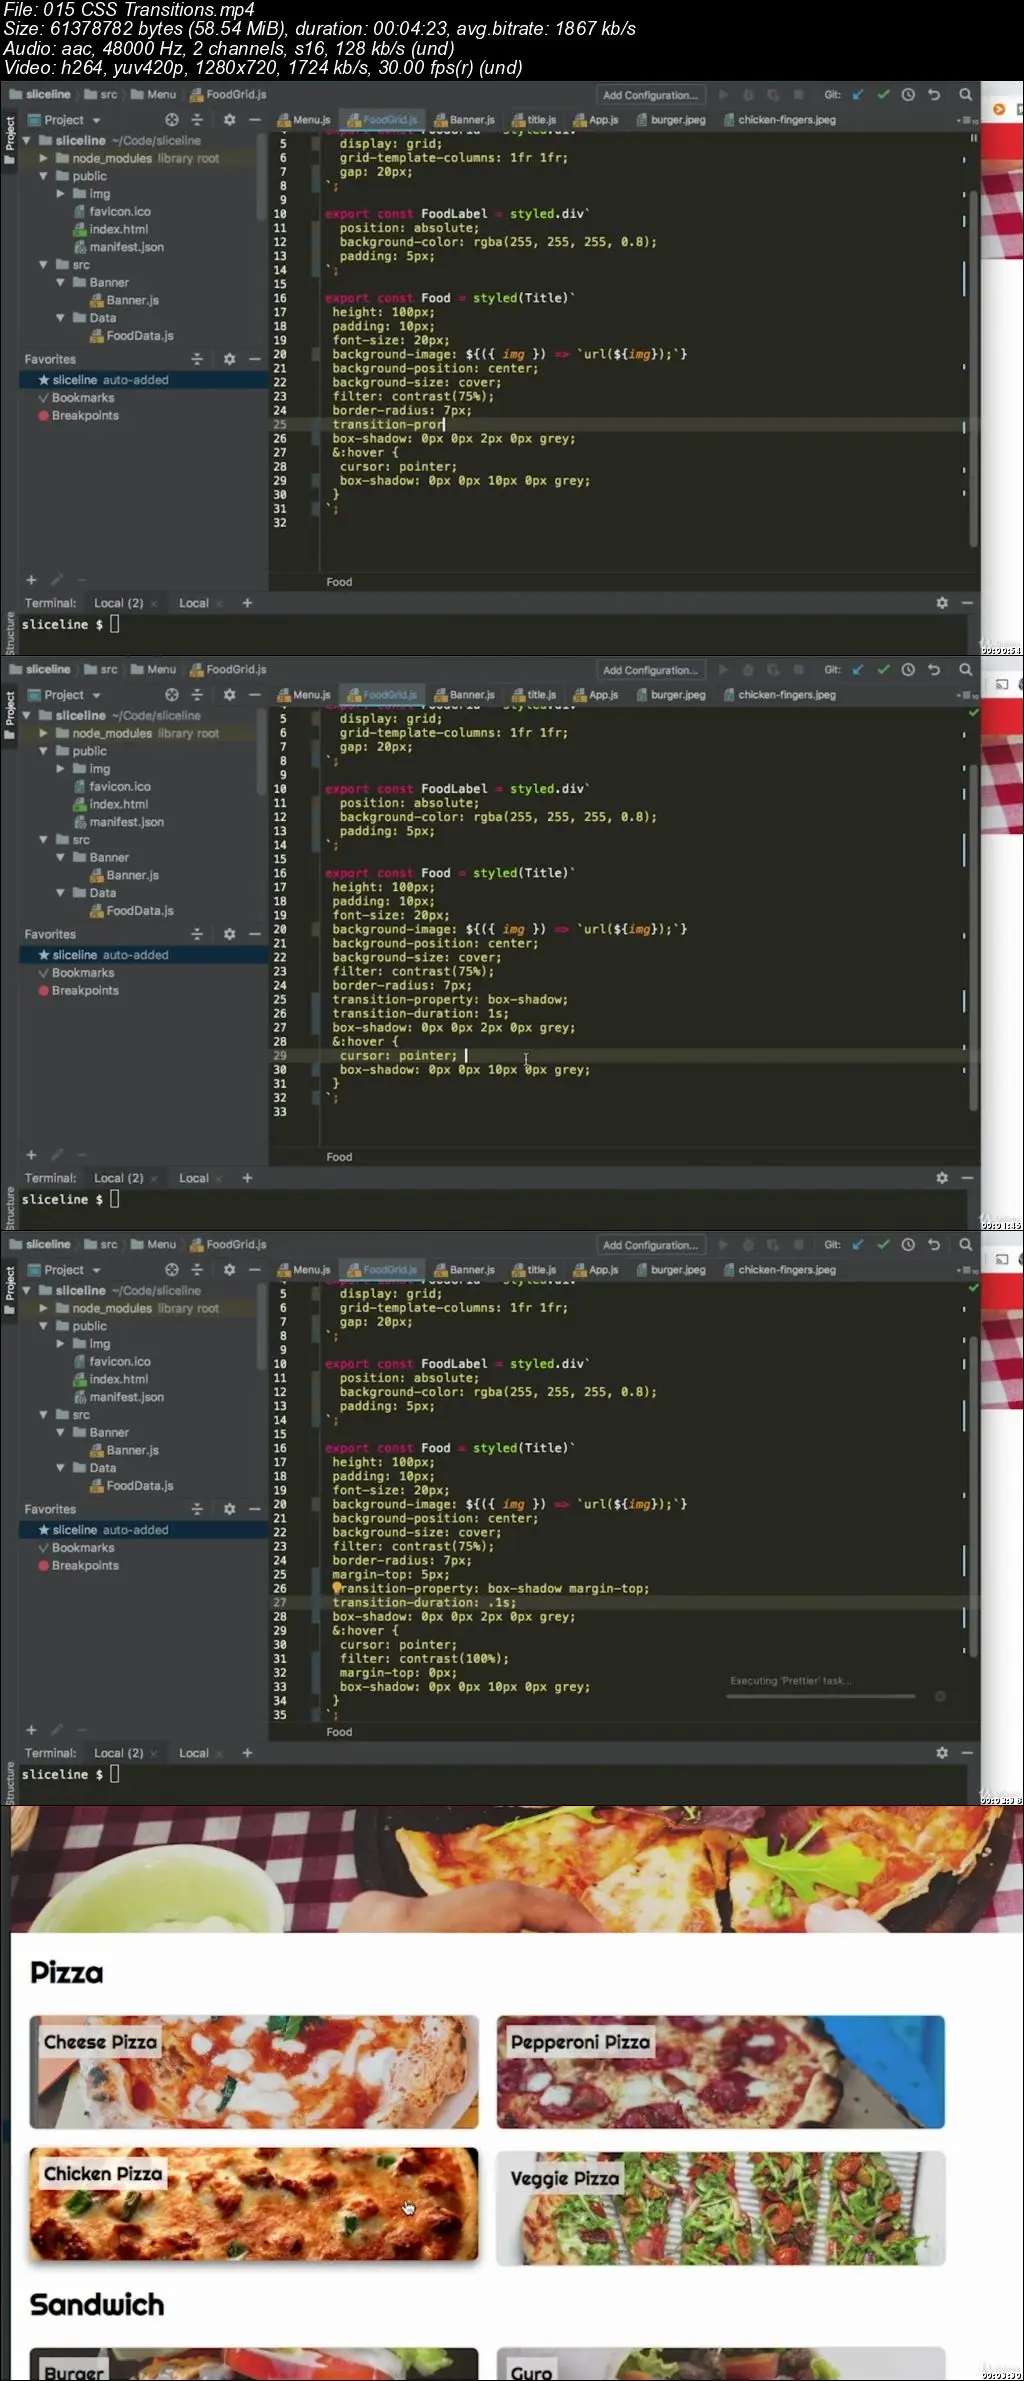Click search magnifier in third frame toolbar
The height and width of the screenshot is (2381, 1024).
click(965, 1245)
